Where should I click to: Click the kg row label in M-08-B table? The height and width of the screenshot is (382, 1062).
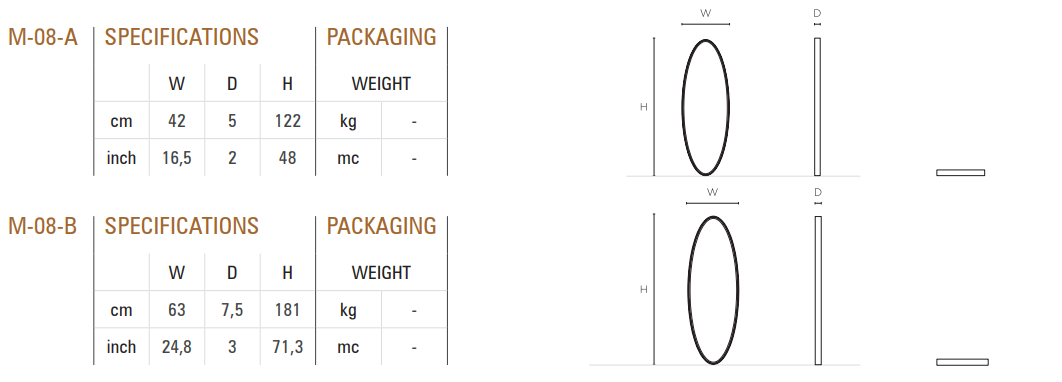point(348,310)
